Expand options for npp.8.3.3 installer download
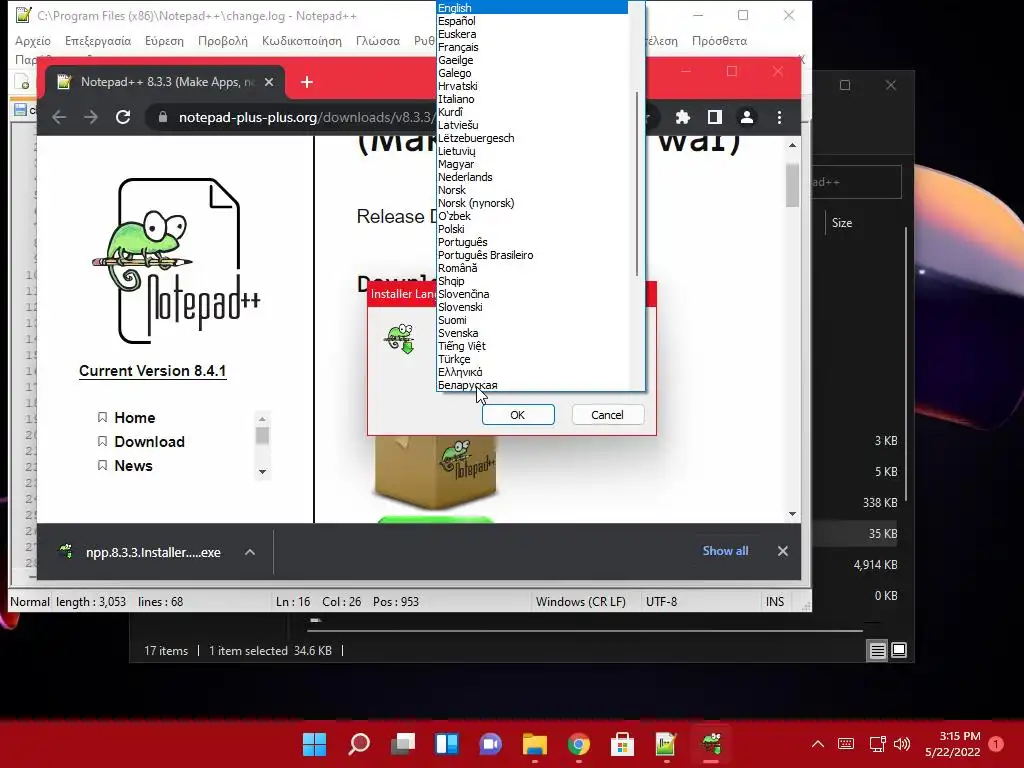Image resolution: width=1024 pixels, height=768 pixels. [x=249, y=552]
